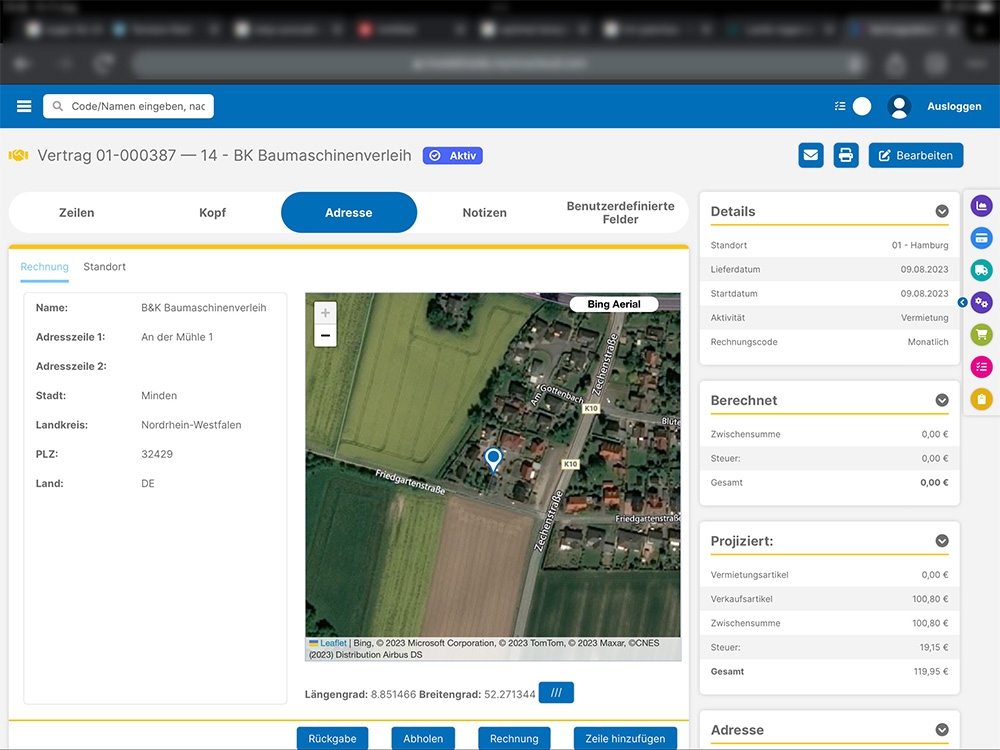Click the Landkreis value Nordrhein-Westfalen
Image resolution: width=1000 pixels, height=750 pixels.
pos(191,425)
